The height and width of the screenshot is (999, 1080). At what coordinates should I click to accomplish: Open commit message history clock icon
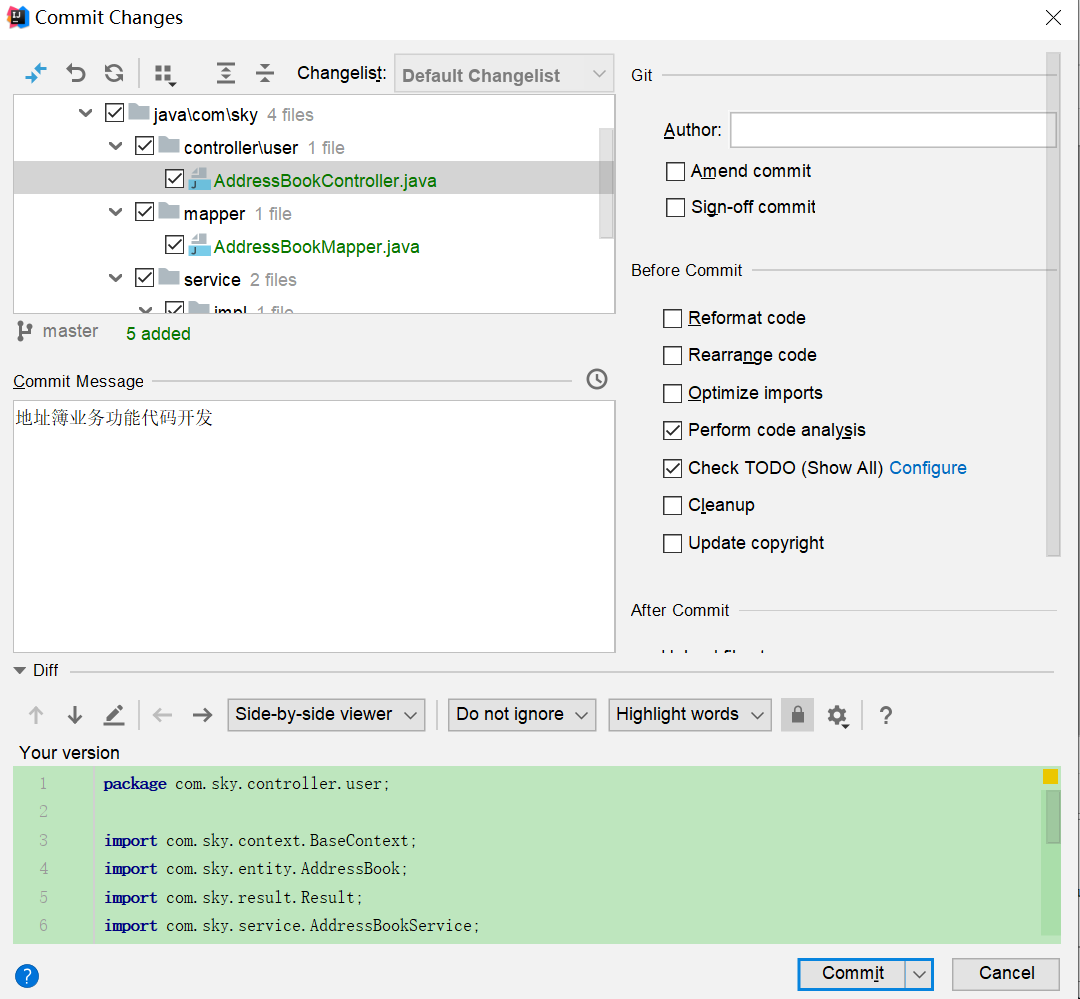pos(596,379)
